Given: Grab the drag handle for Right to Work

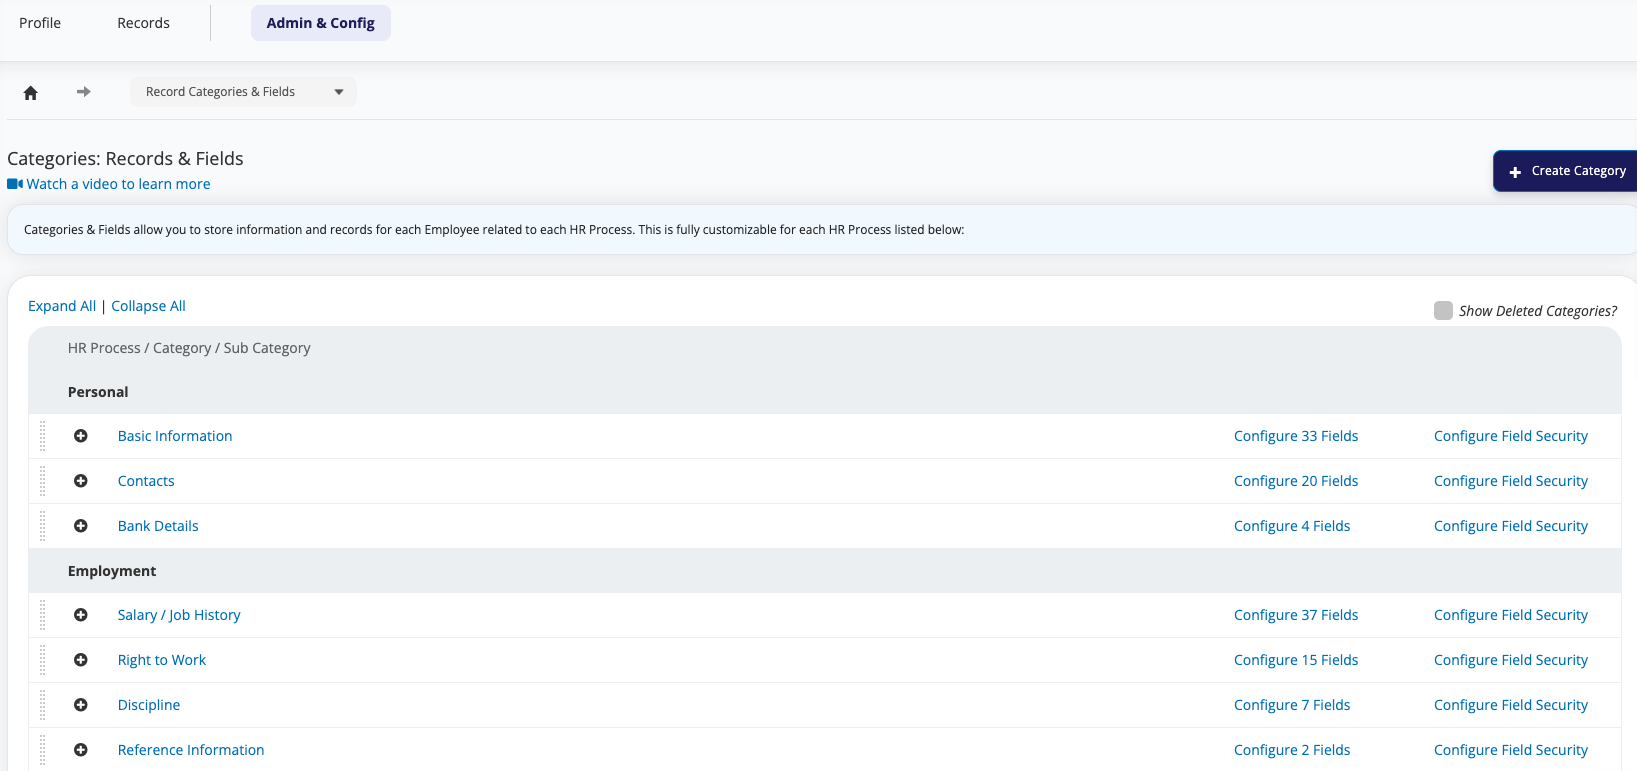Looking at the screenshot, I should tap(43, 660).
